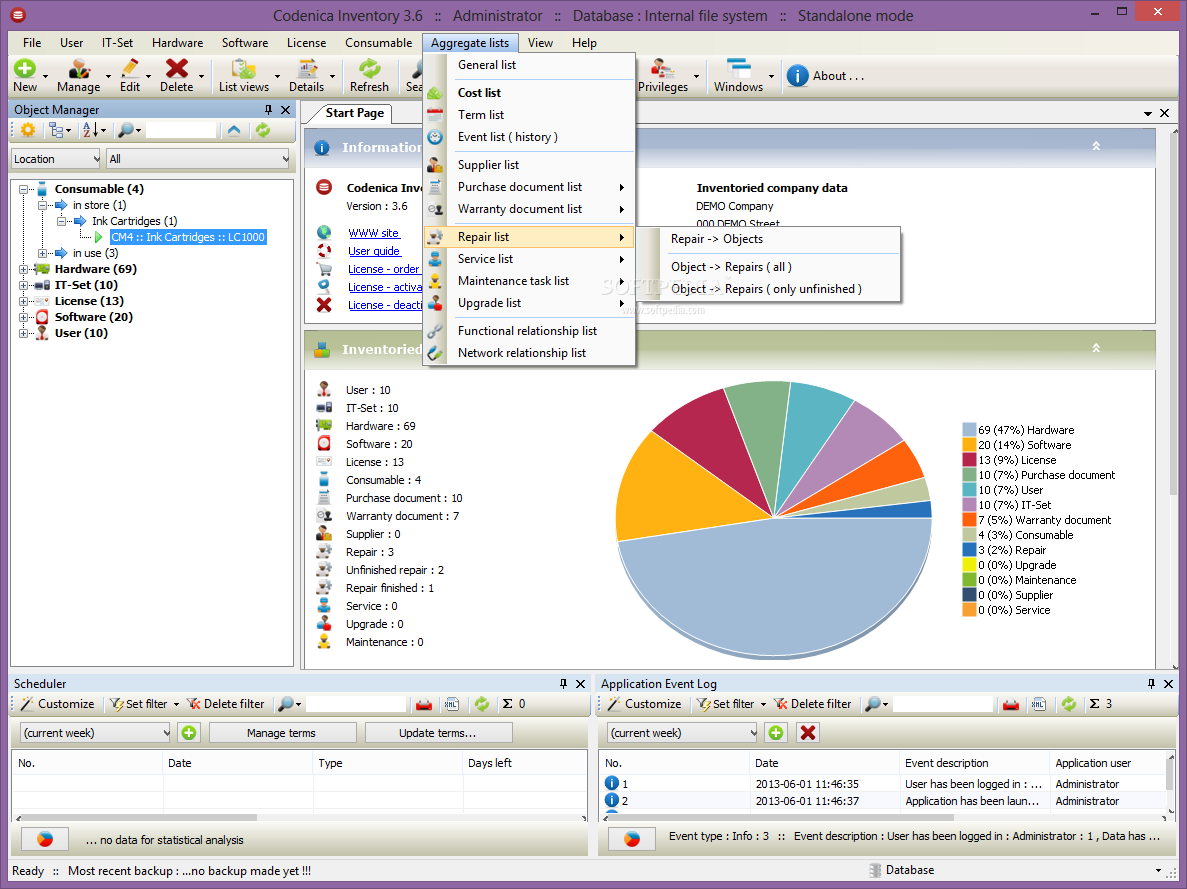This screenshot has width=1187, height=889.
Task: Click the Update terms... button
Action: pos(438,733)
